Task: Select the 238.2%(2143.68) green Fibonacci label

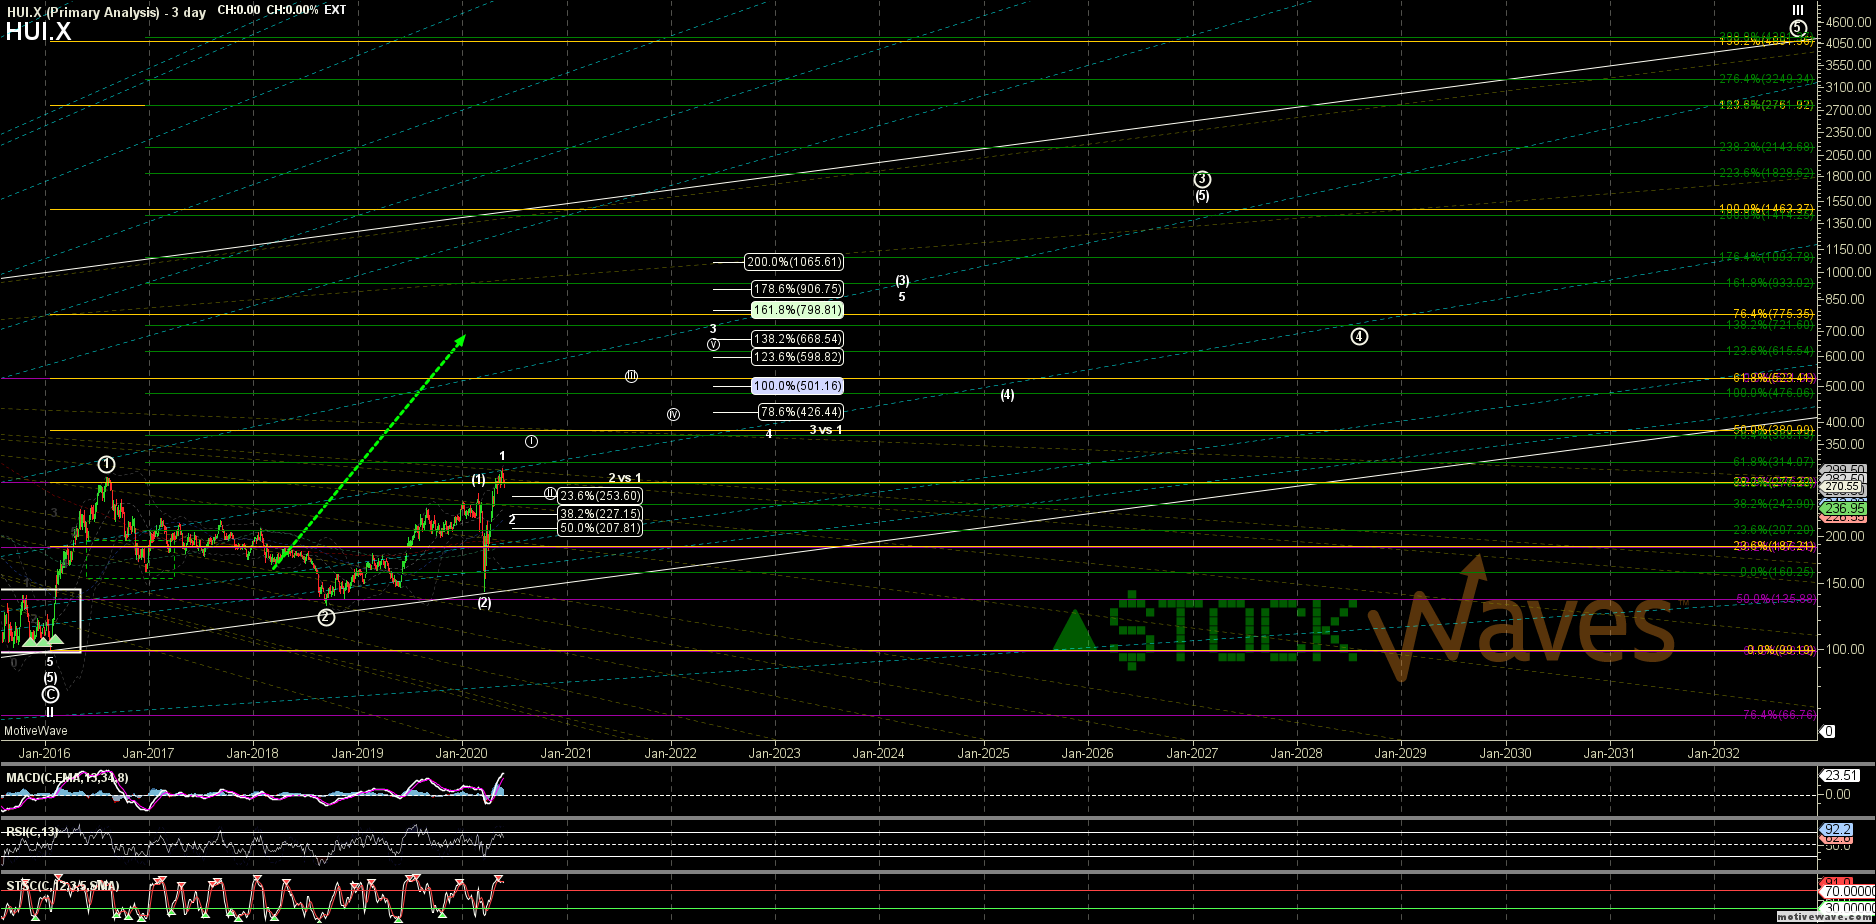Action: [1766, 147]
